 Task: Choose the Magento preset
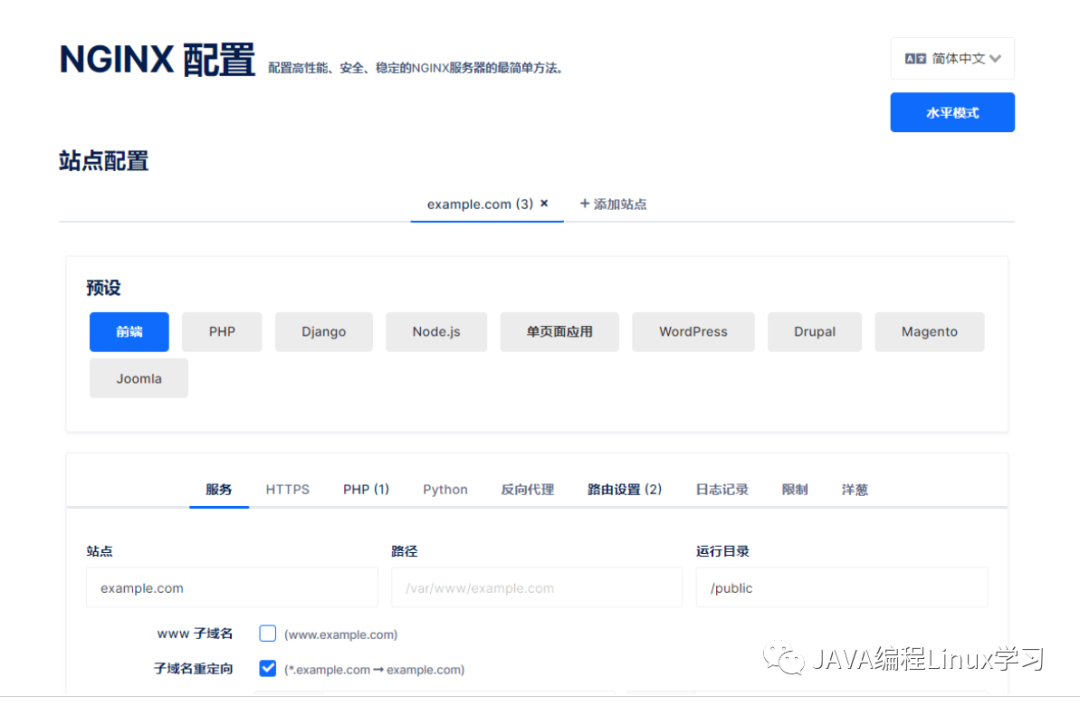point(929,331)
